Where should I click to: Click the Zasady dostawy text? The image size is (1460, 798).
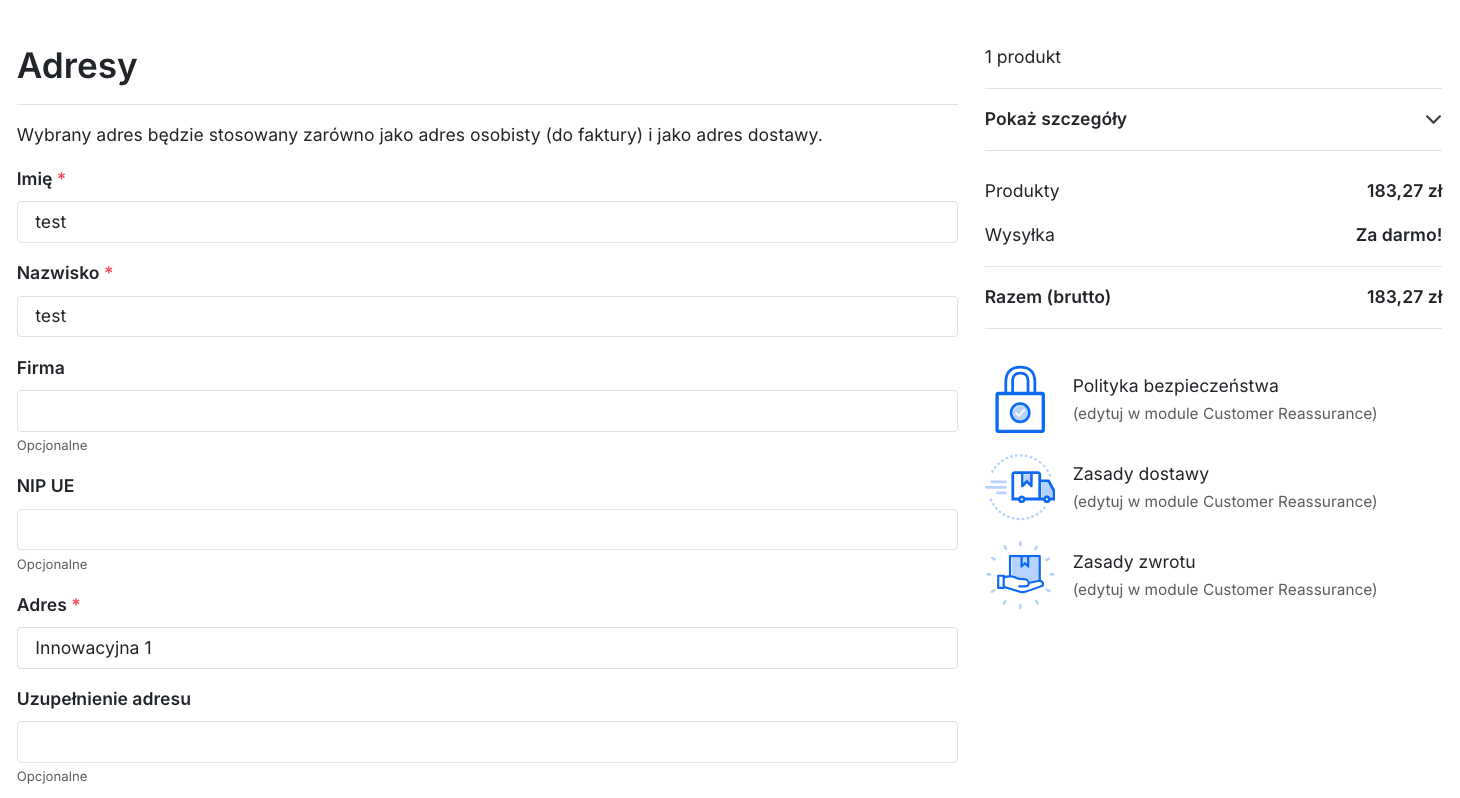point(1141,474)
